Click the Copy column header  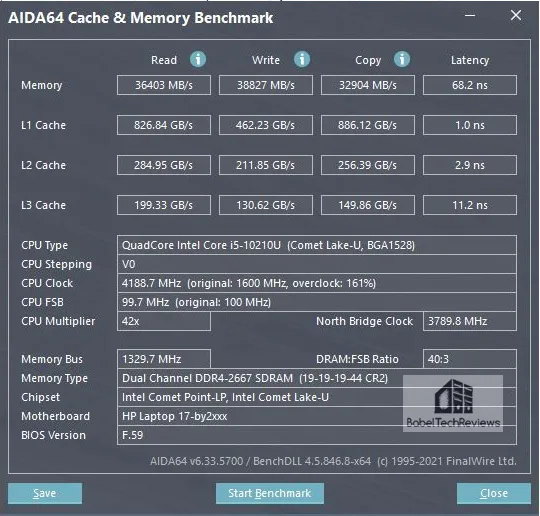click(368, 60)
